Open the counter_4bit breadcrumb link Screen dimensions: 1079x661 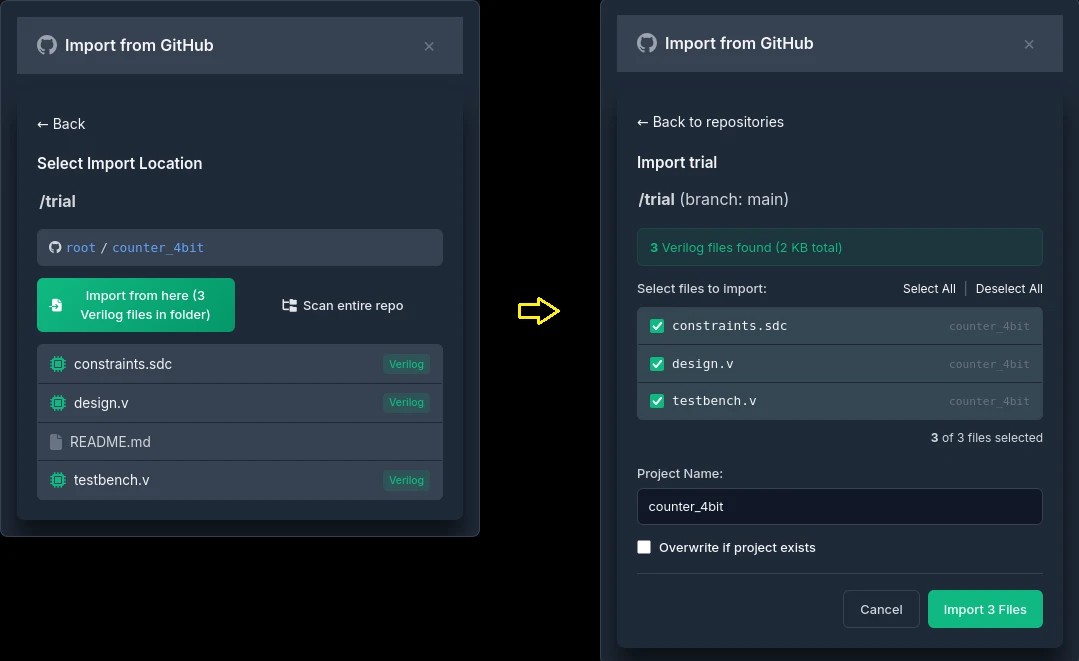tap(158, 248)
